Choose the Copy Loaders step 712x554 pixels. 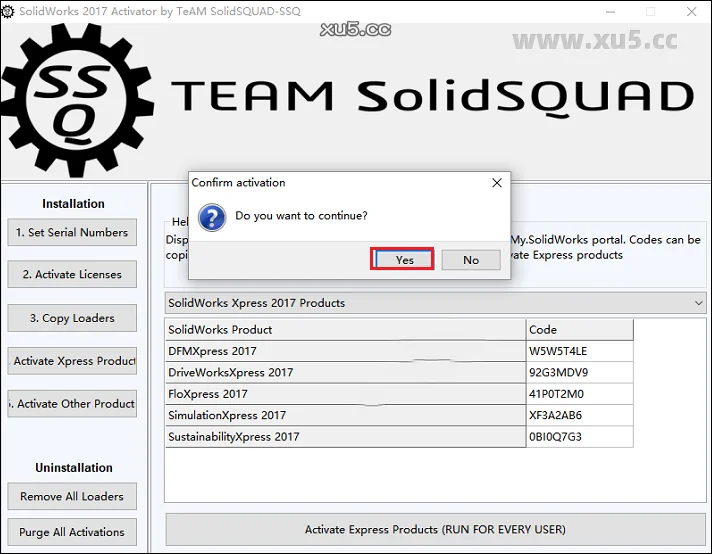point(72,318)
